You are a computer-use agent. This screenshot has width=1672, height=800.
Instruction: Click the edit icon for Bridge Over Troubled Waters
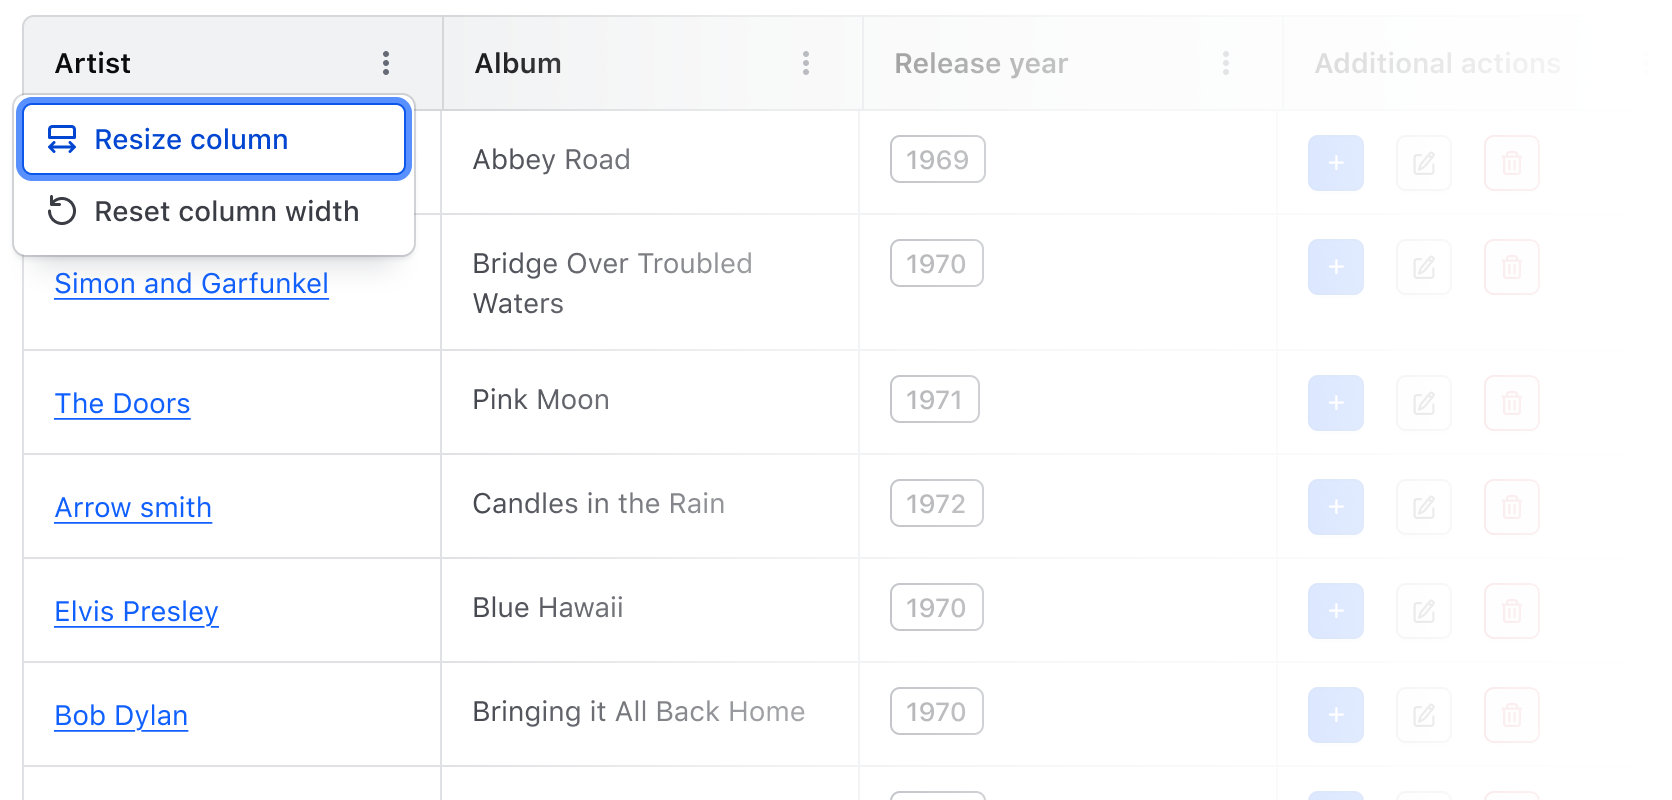click(x=1423, y=267)
